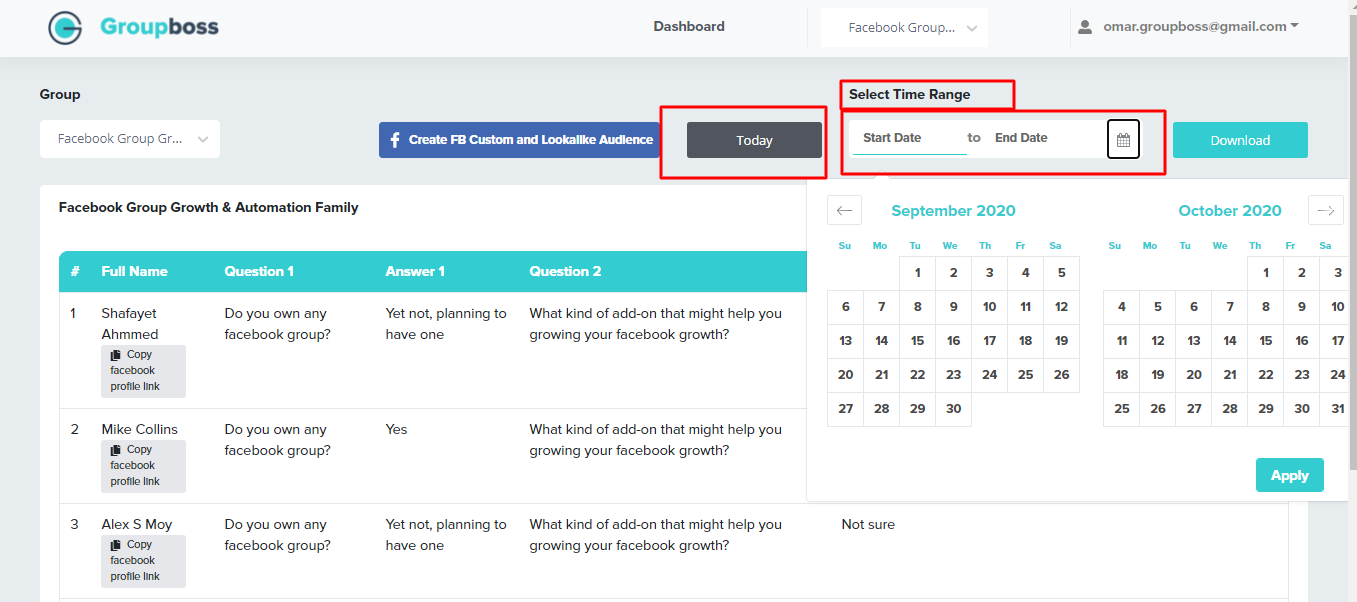Viewport: 1357px width, 602px height.
Task: Go to next month with right arrow
Action: 1325,210
